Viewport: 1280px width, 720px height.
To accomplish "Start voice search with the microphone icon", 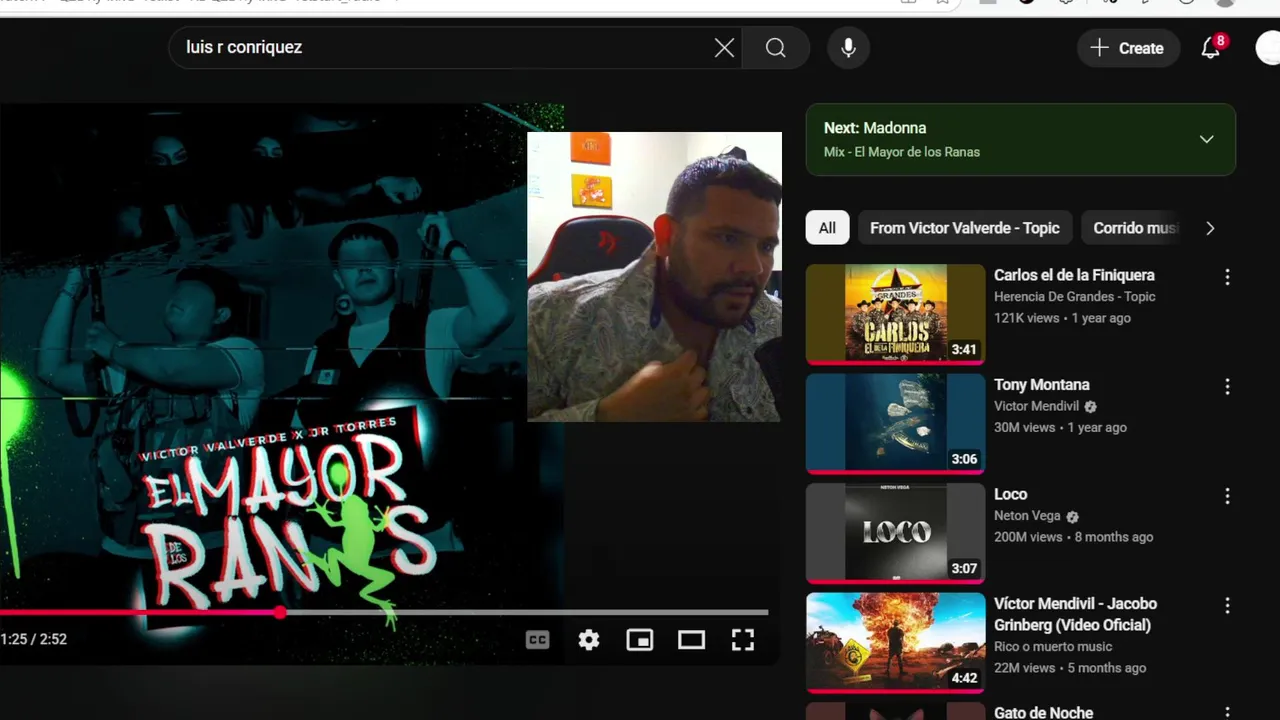I will tap(848, 48).
